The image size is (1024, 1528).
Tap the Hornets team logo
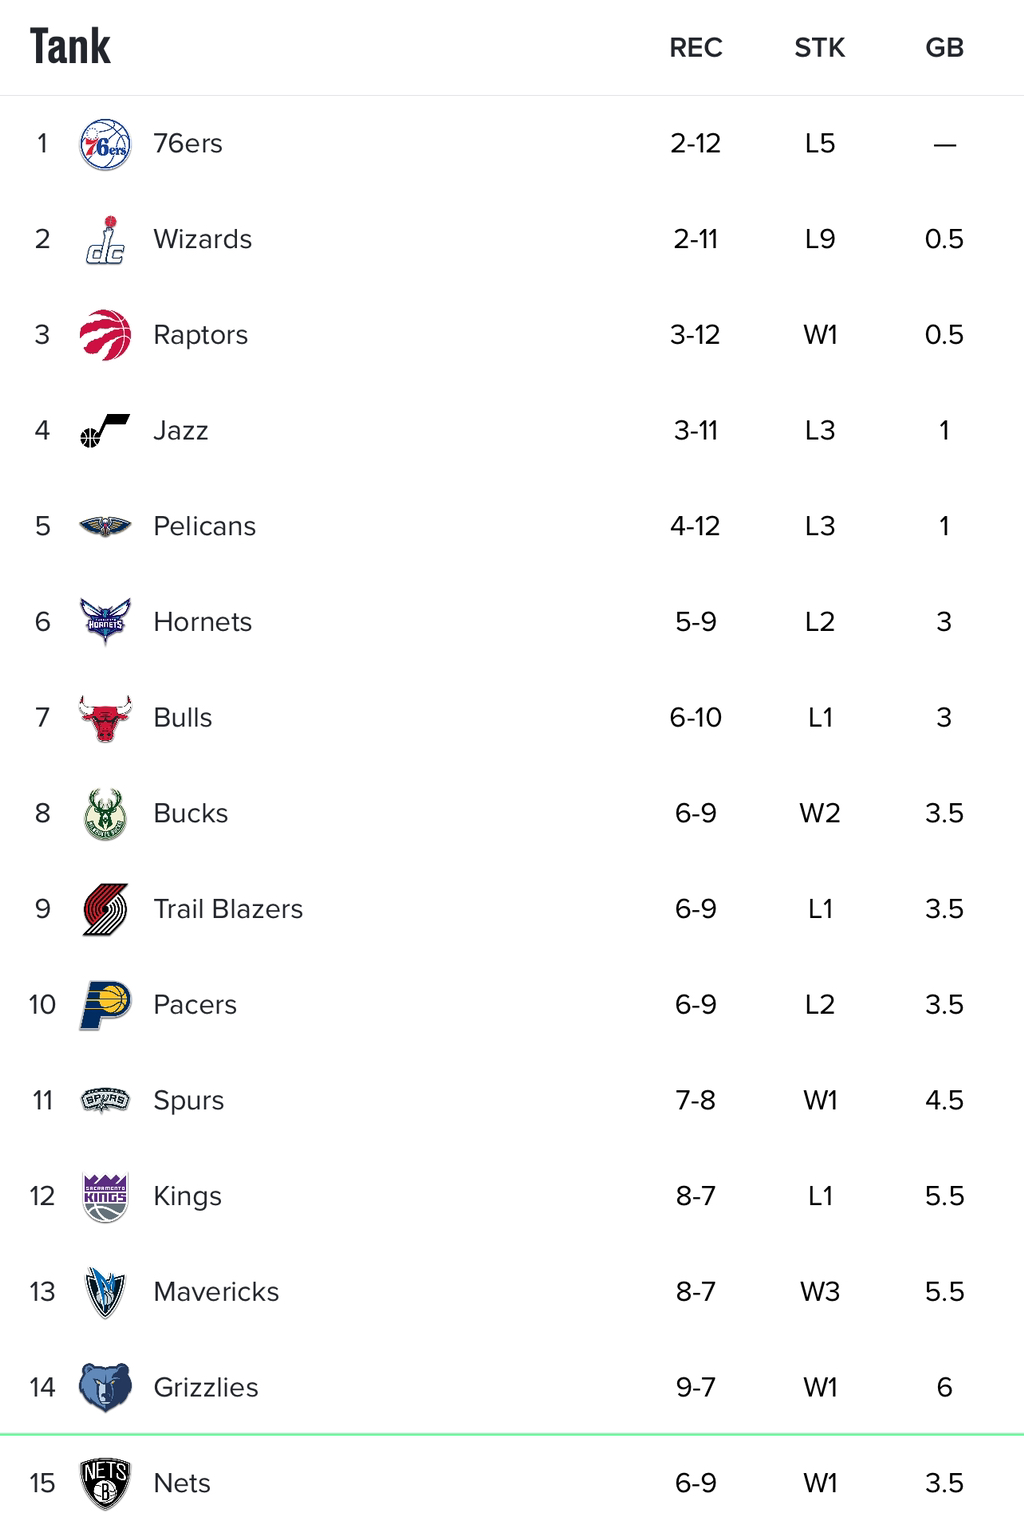[x=105, y=622]
